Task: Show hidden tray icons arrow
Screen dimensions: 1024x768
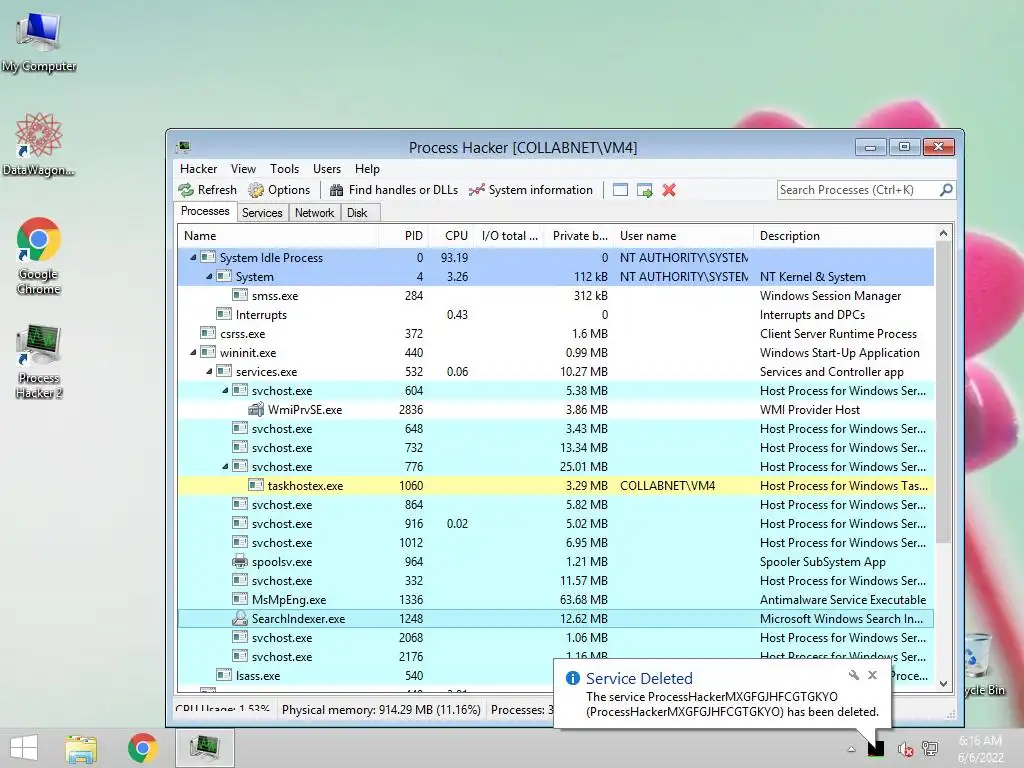Action: click(x=851, y=748)
